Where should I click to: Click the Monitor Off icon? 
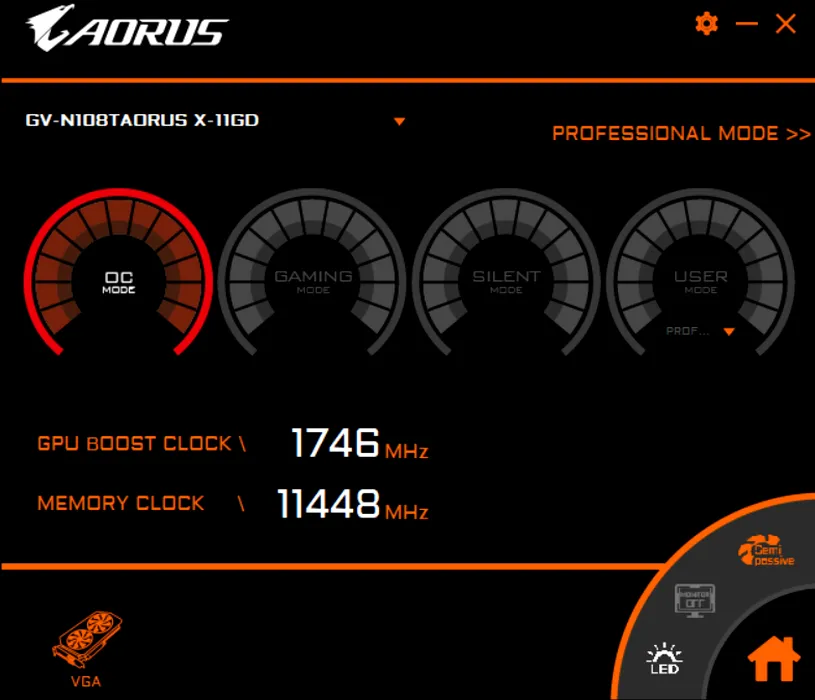695,601
